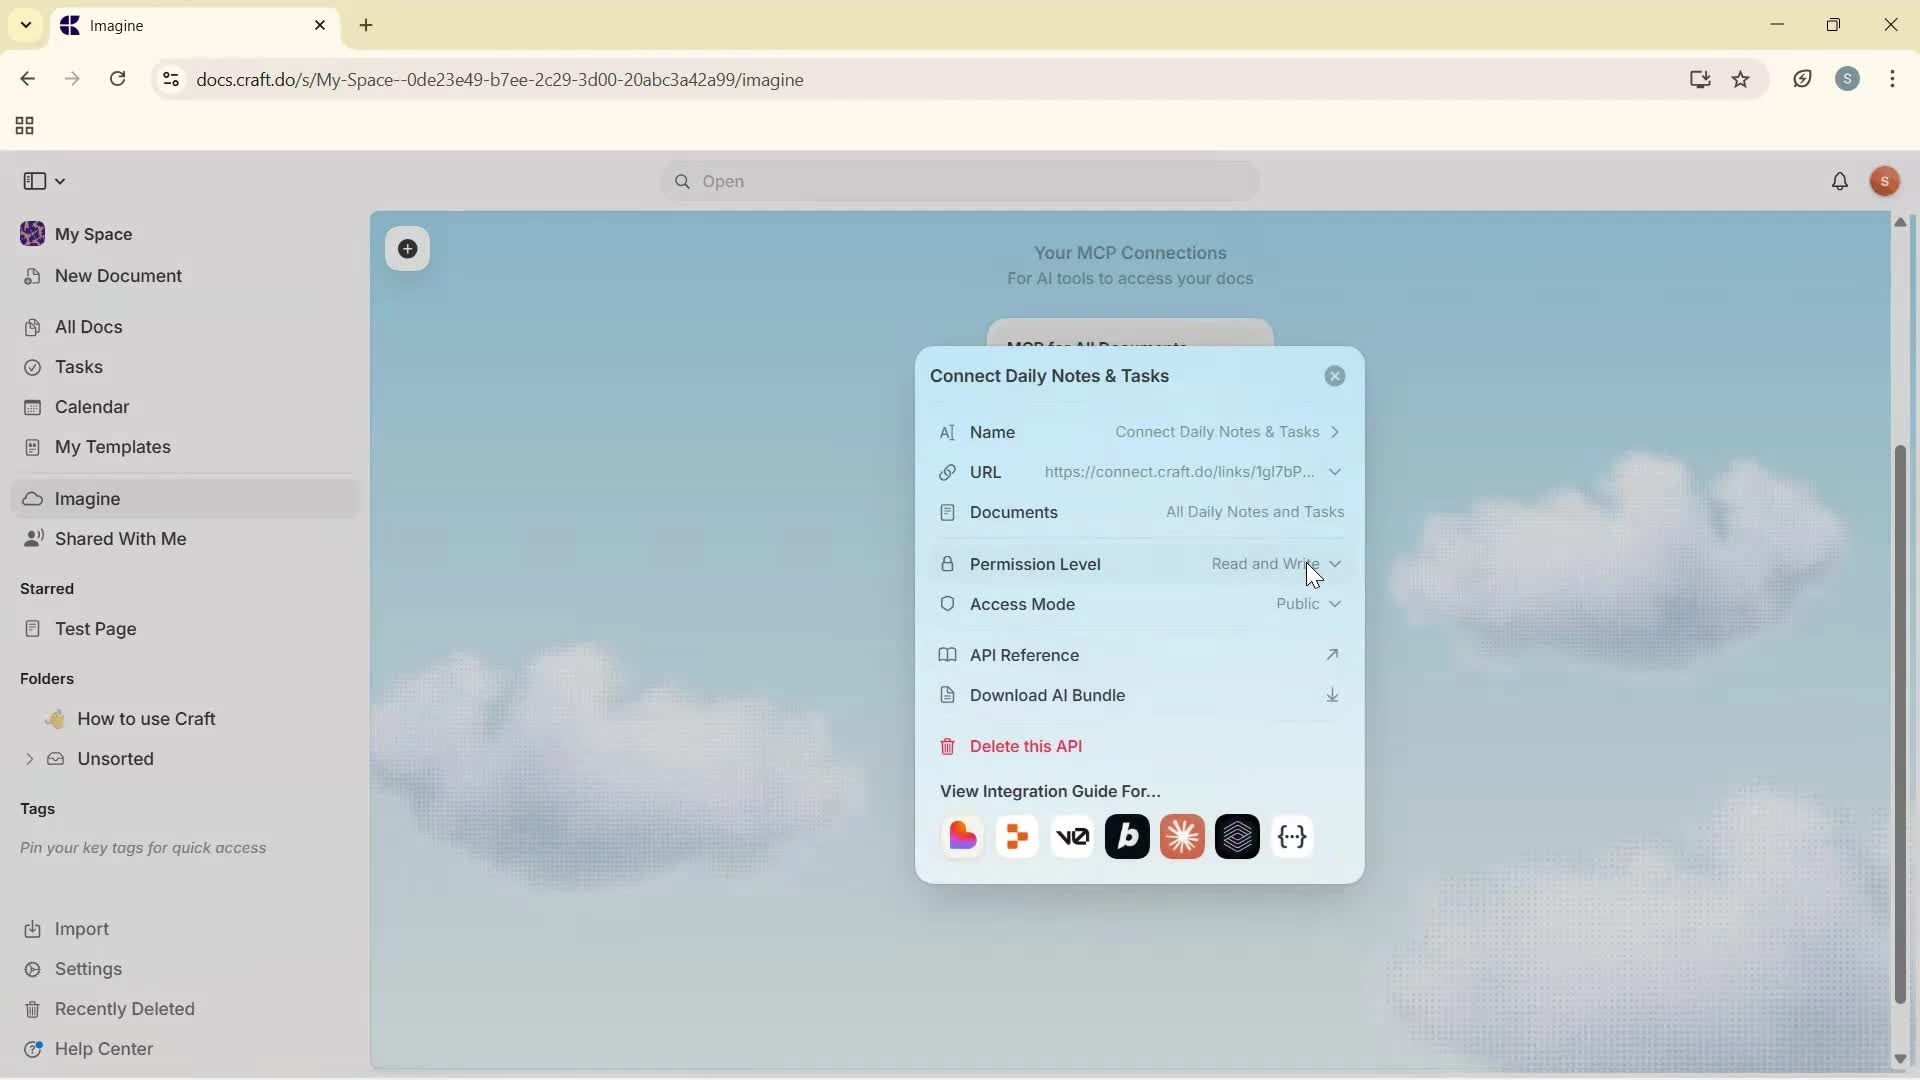This screenshot has height=1080, width=1920.
Task: Toggle the bookmark star in the address bar
Action: pos(1742,79)
